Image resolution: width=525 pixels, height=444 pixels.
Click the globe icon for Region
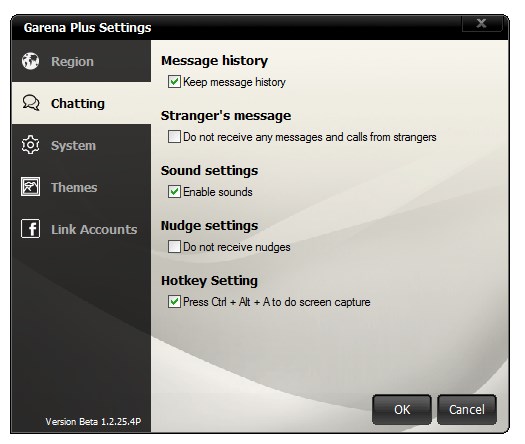[30, 61]
